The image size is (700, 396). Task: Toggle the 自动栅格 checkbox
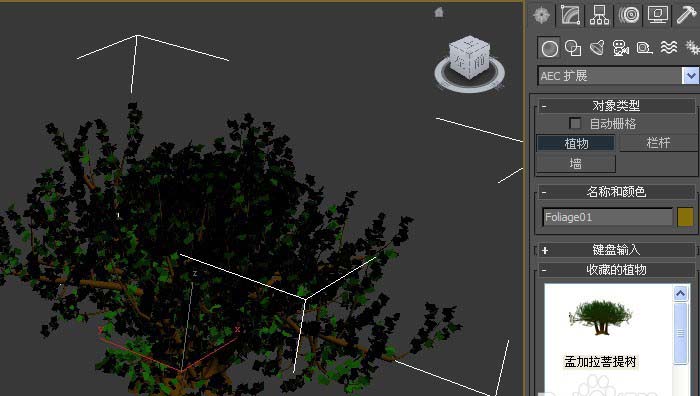point(575,123)
